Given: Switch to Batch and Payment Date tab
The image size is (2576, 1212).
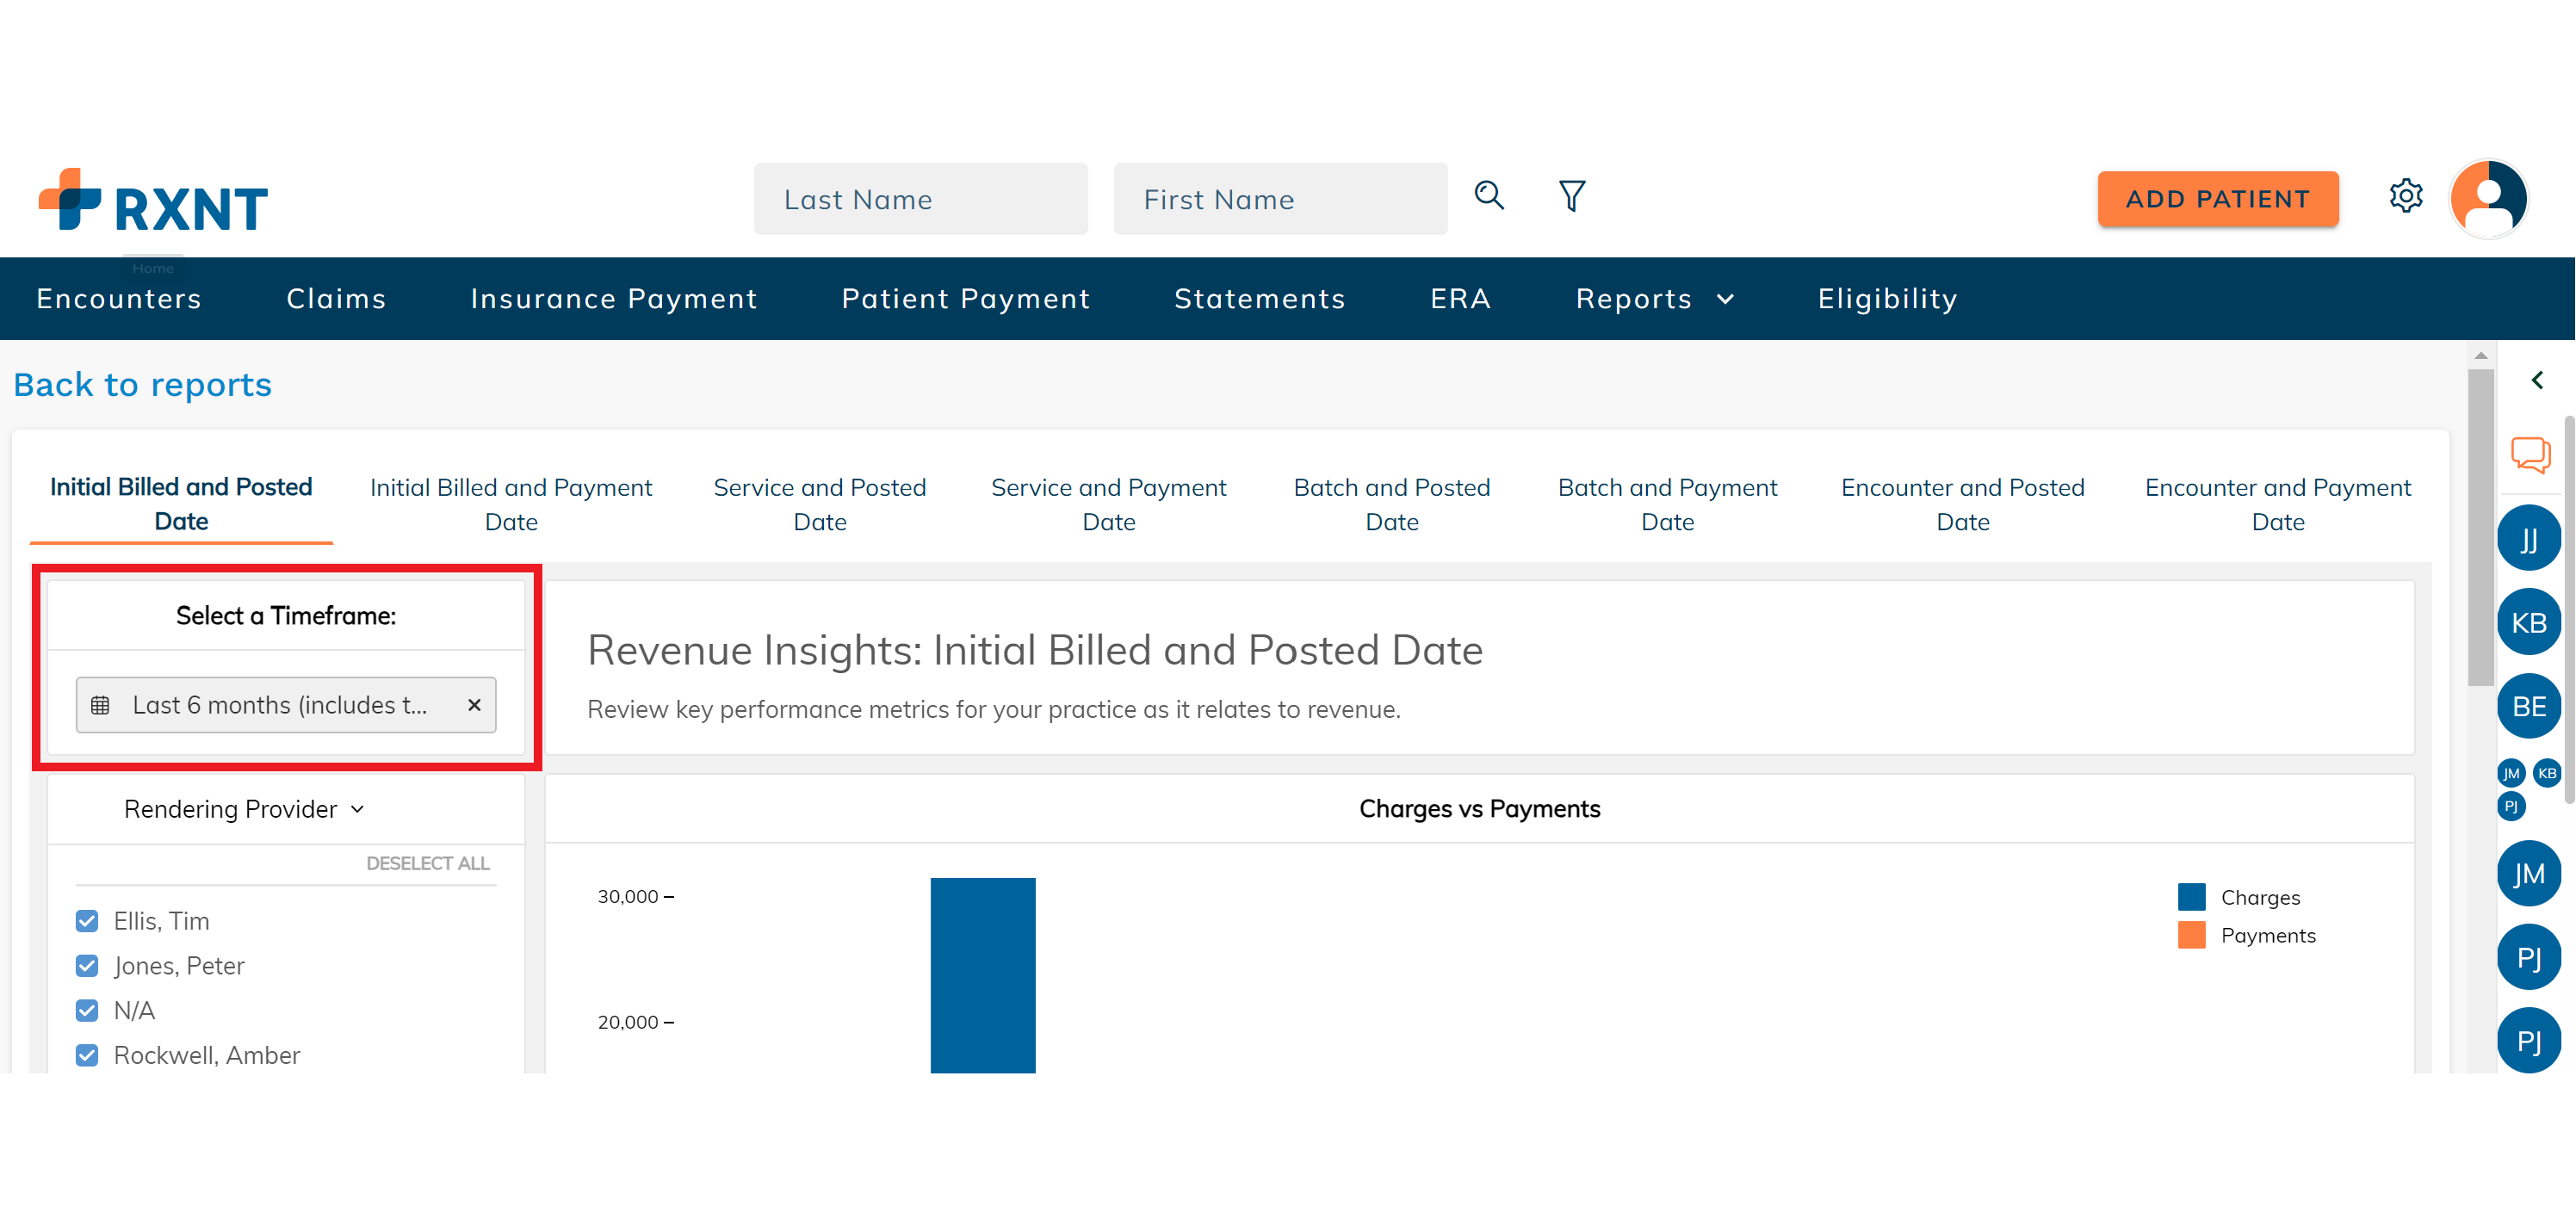Looking at the screenshot, I should [x=1667, y=504].
